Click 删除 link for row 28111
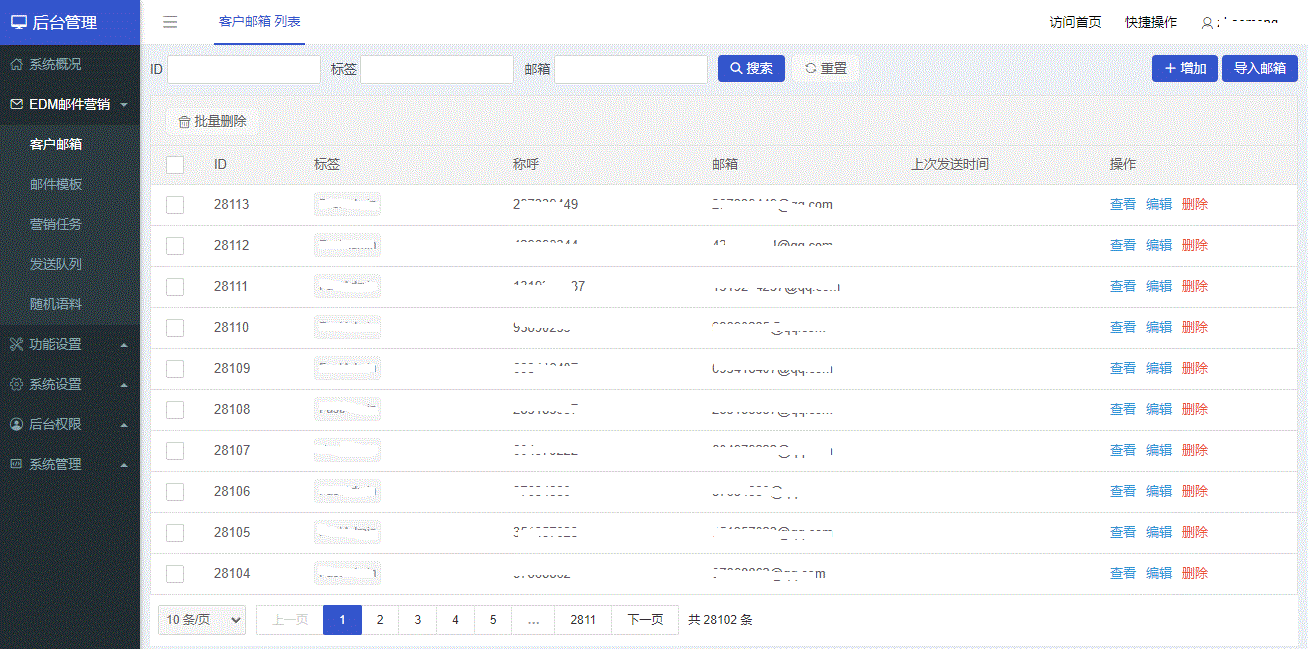This screenshot has width=1308, height=649. coord(1194,286)
